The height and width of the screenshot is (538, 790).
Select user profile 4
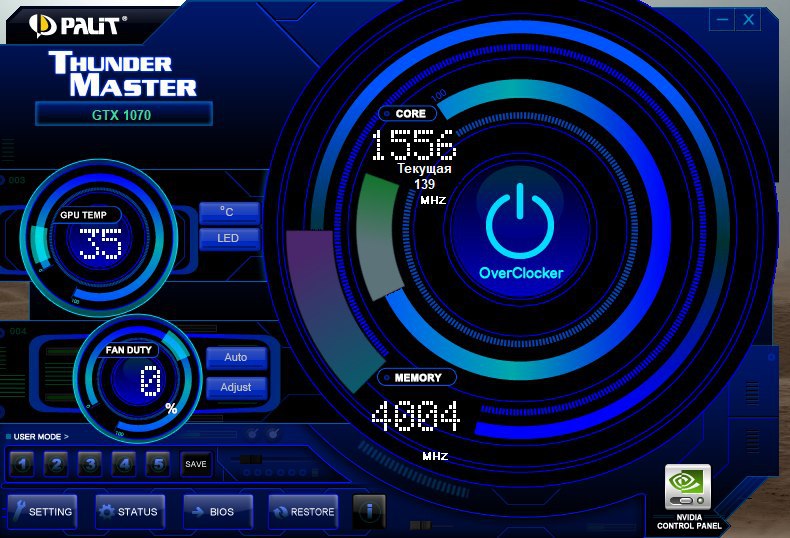click(124, 464)
